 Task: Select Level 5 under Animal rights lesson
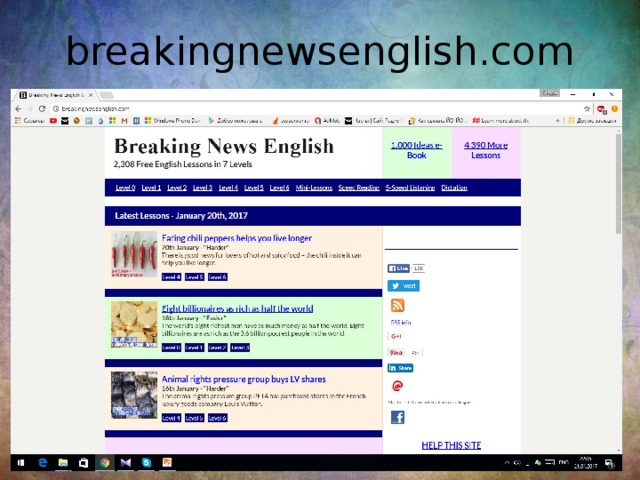click(194, 418)
